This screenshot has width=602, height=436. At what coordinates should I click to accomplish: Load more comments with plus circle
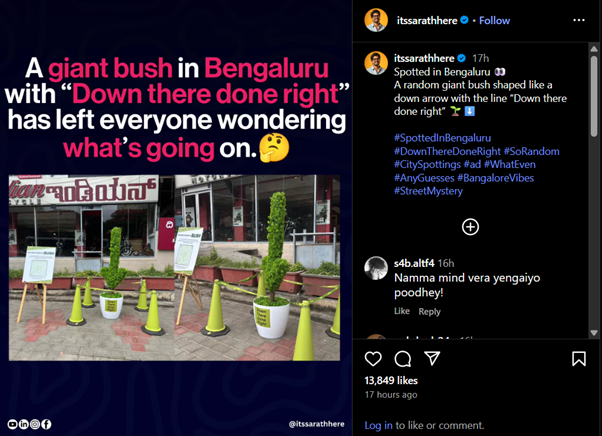pos(470,227)
